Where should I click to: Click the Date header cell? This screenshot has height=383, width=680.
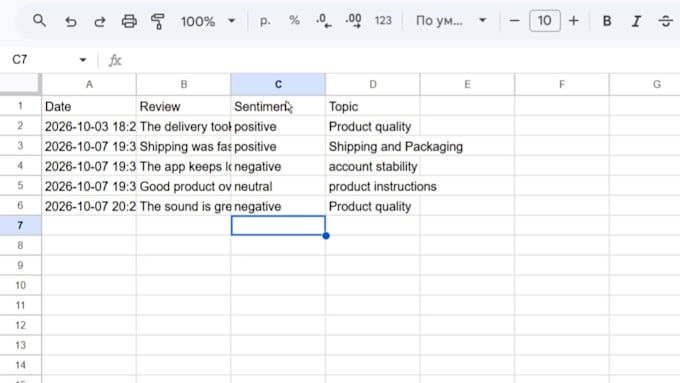pyautogui.click(x=89, y=106)
